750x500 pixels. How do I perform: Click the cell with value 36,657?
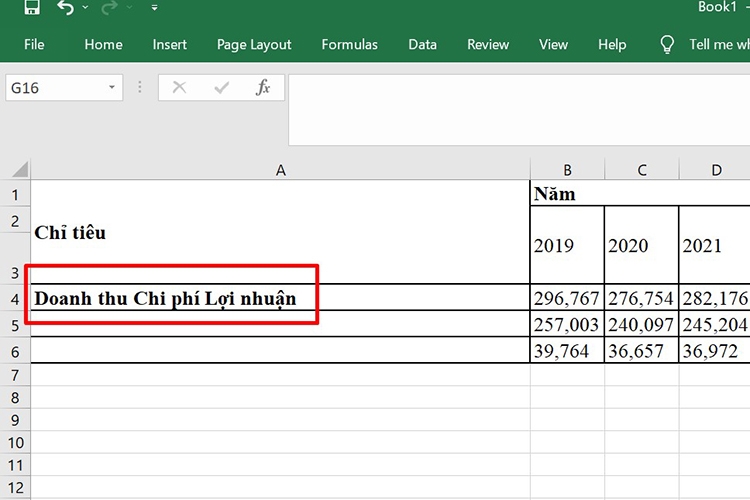click(641, 350)
